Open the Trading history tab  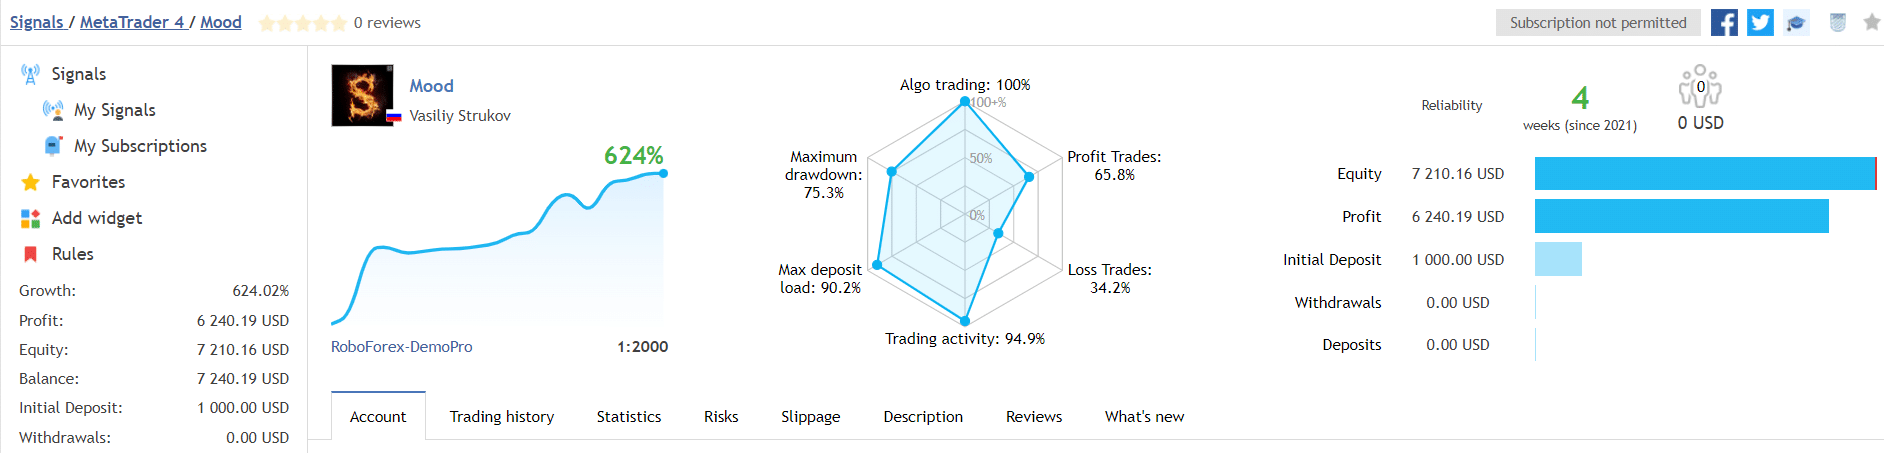[x=502, y=416]
